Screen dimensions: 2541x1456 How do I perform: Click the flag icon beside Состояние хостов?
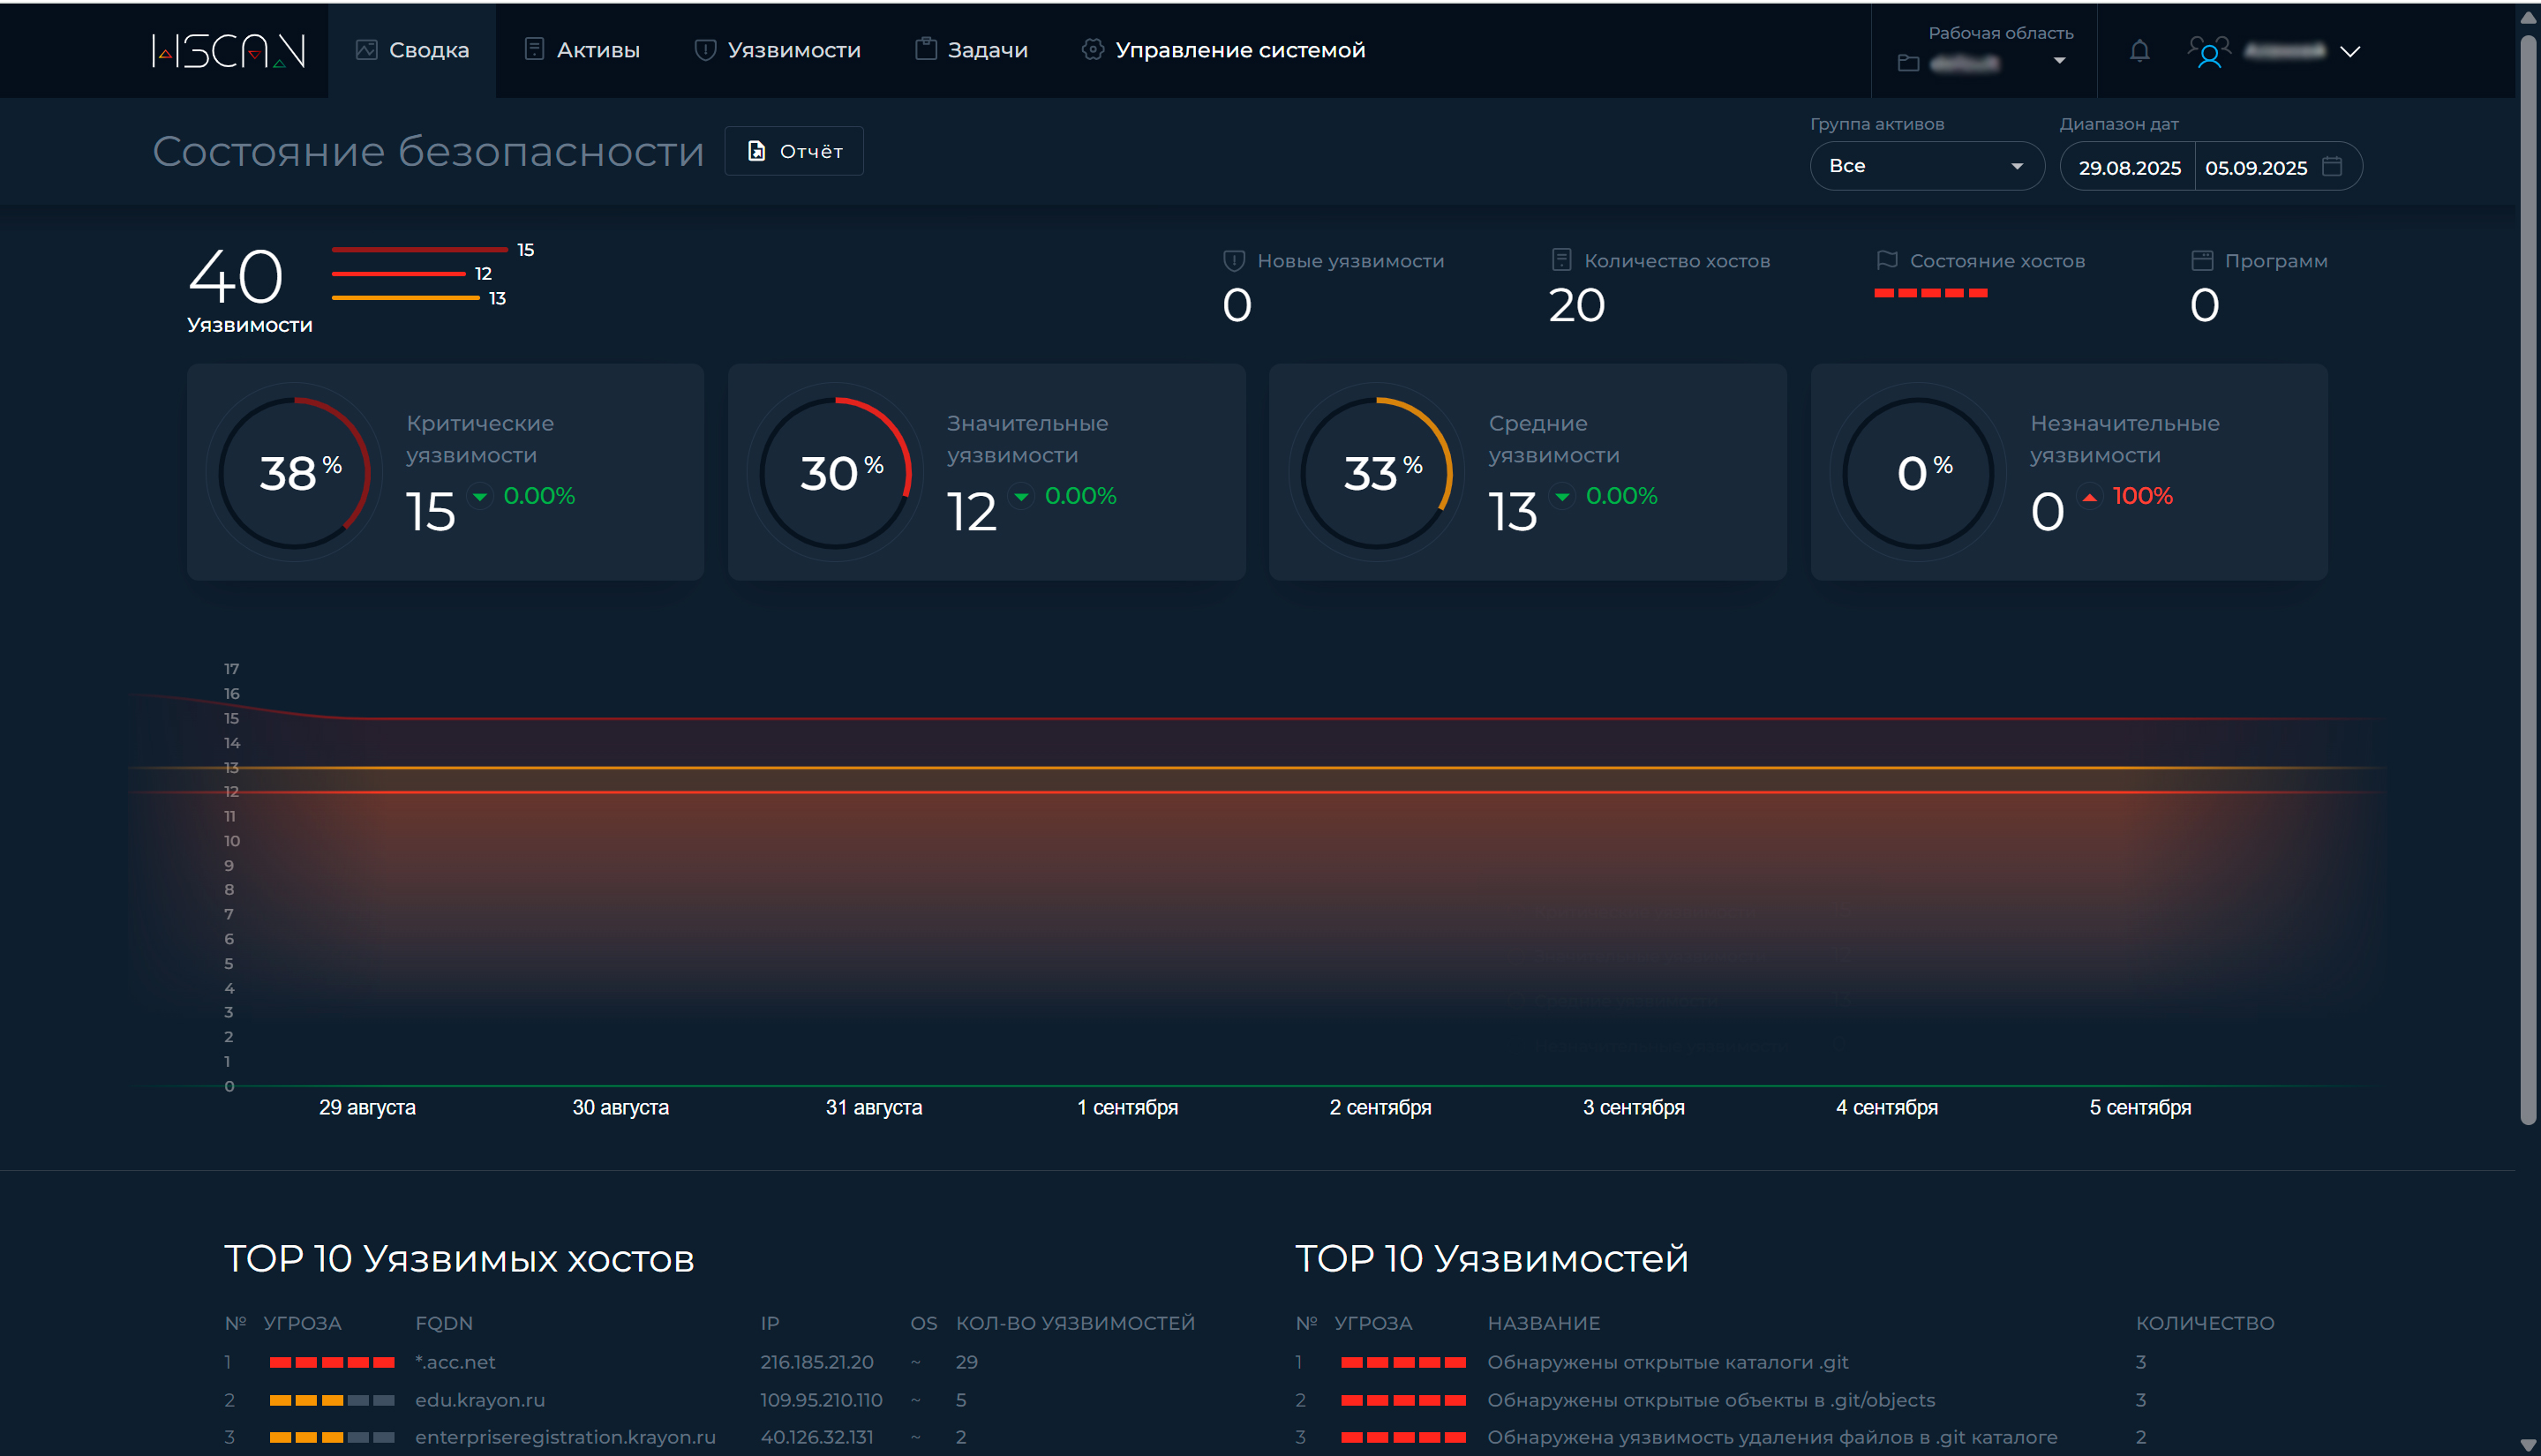tap(1887, 261)
